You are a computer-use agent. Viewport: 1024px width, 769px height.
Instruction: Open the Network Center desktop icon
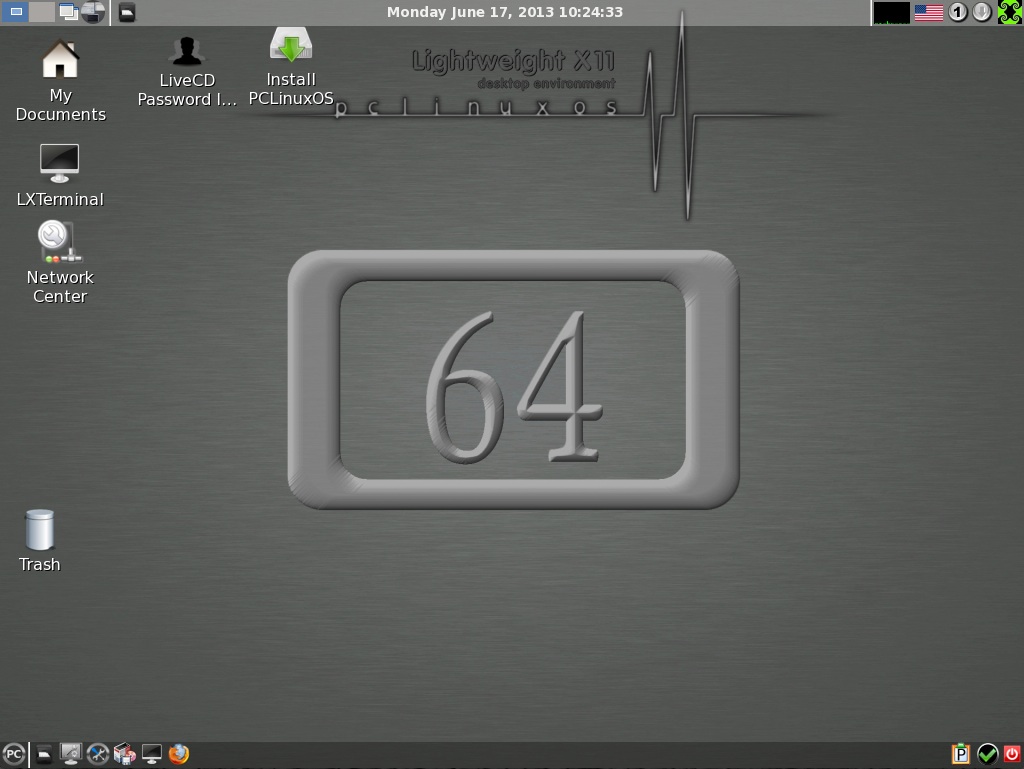click(x=59, y=262)
